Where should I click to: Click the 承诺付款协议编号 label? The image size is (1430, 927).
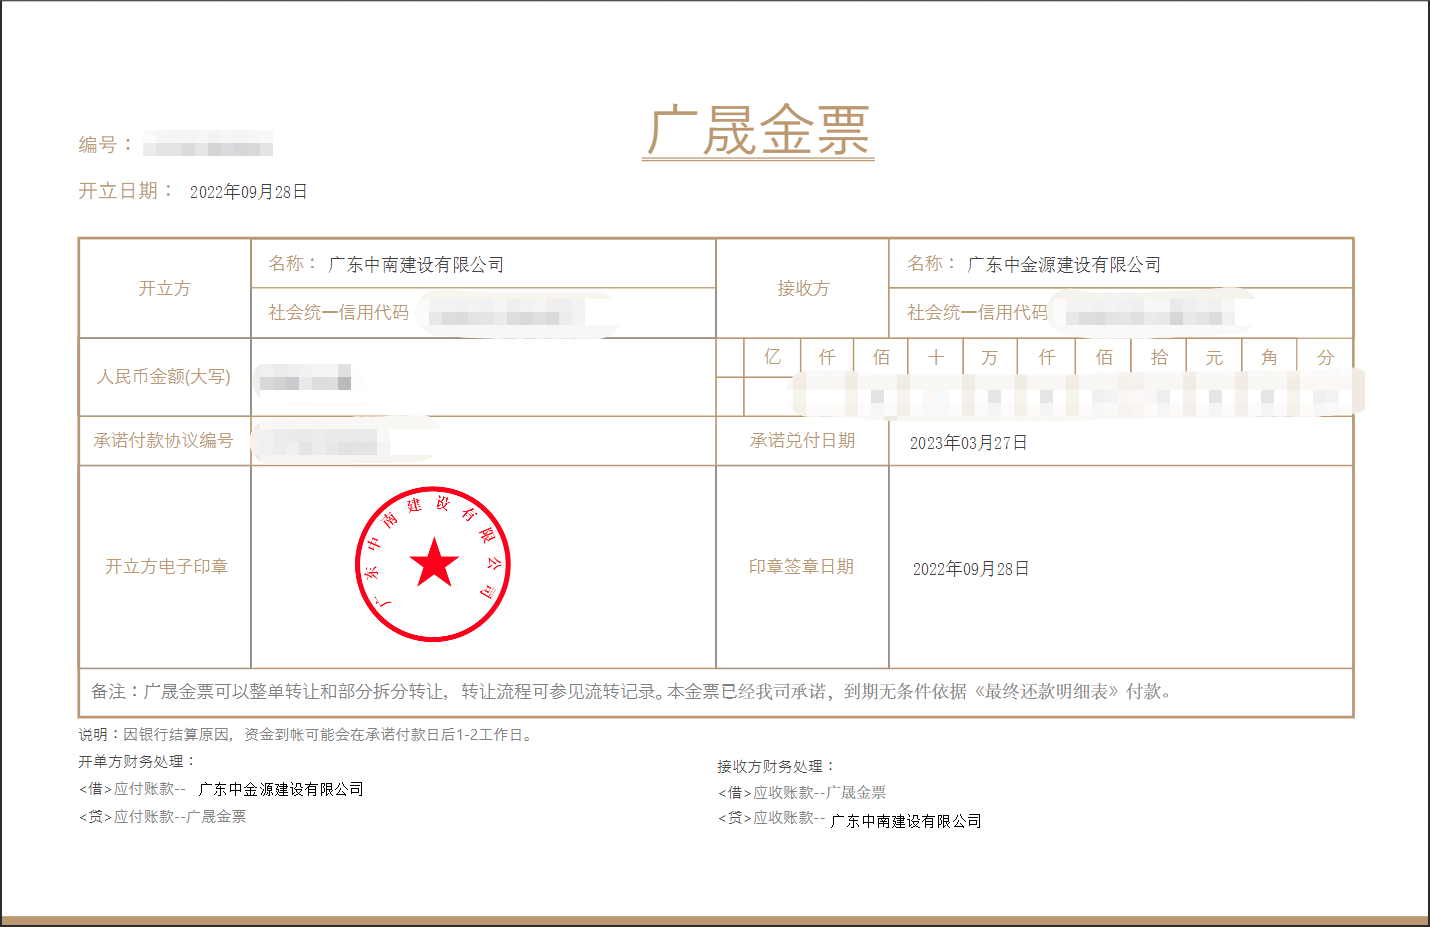pos(164,441)
